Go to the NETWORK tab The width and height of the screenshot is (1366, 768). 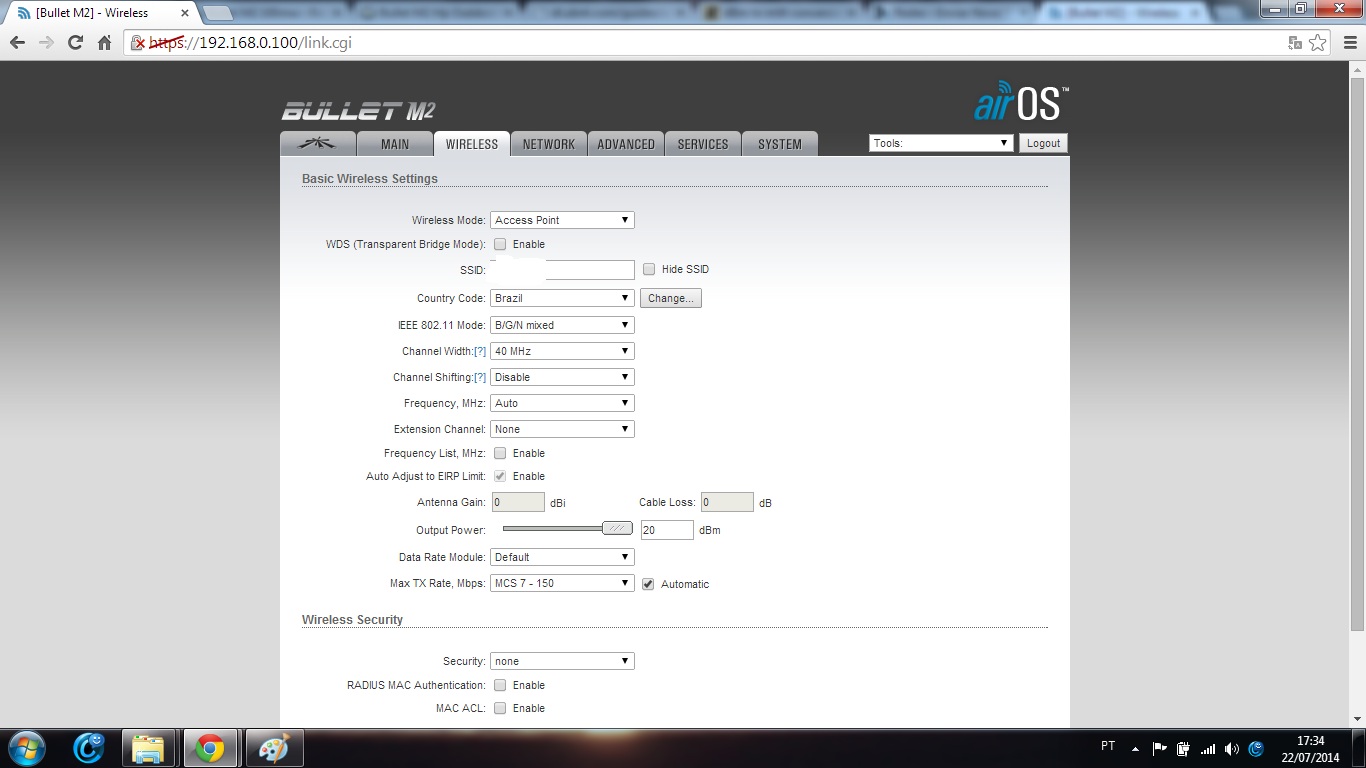click(549, 144)
